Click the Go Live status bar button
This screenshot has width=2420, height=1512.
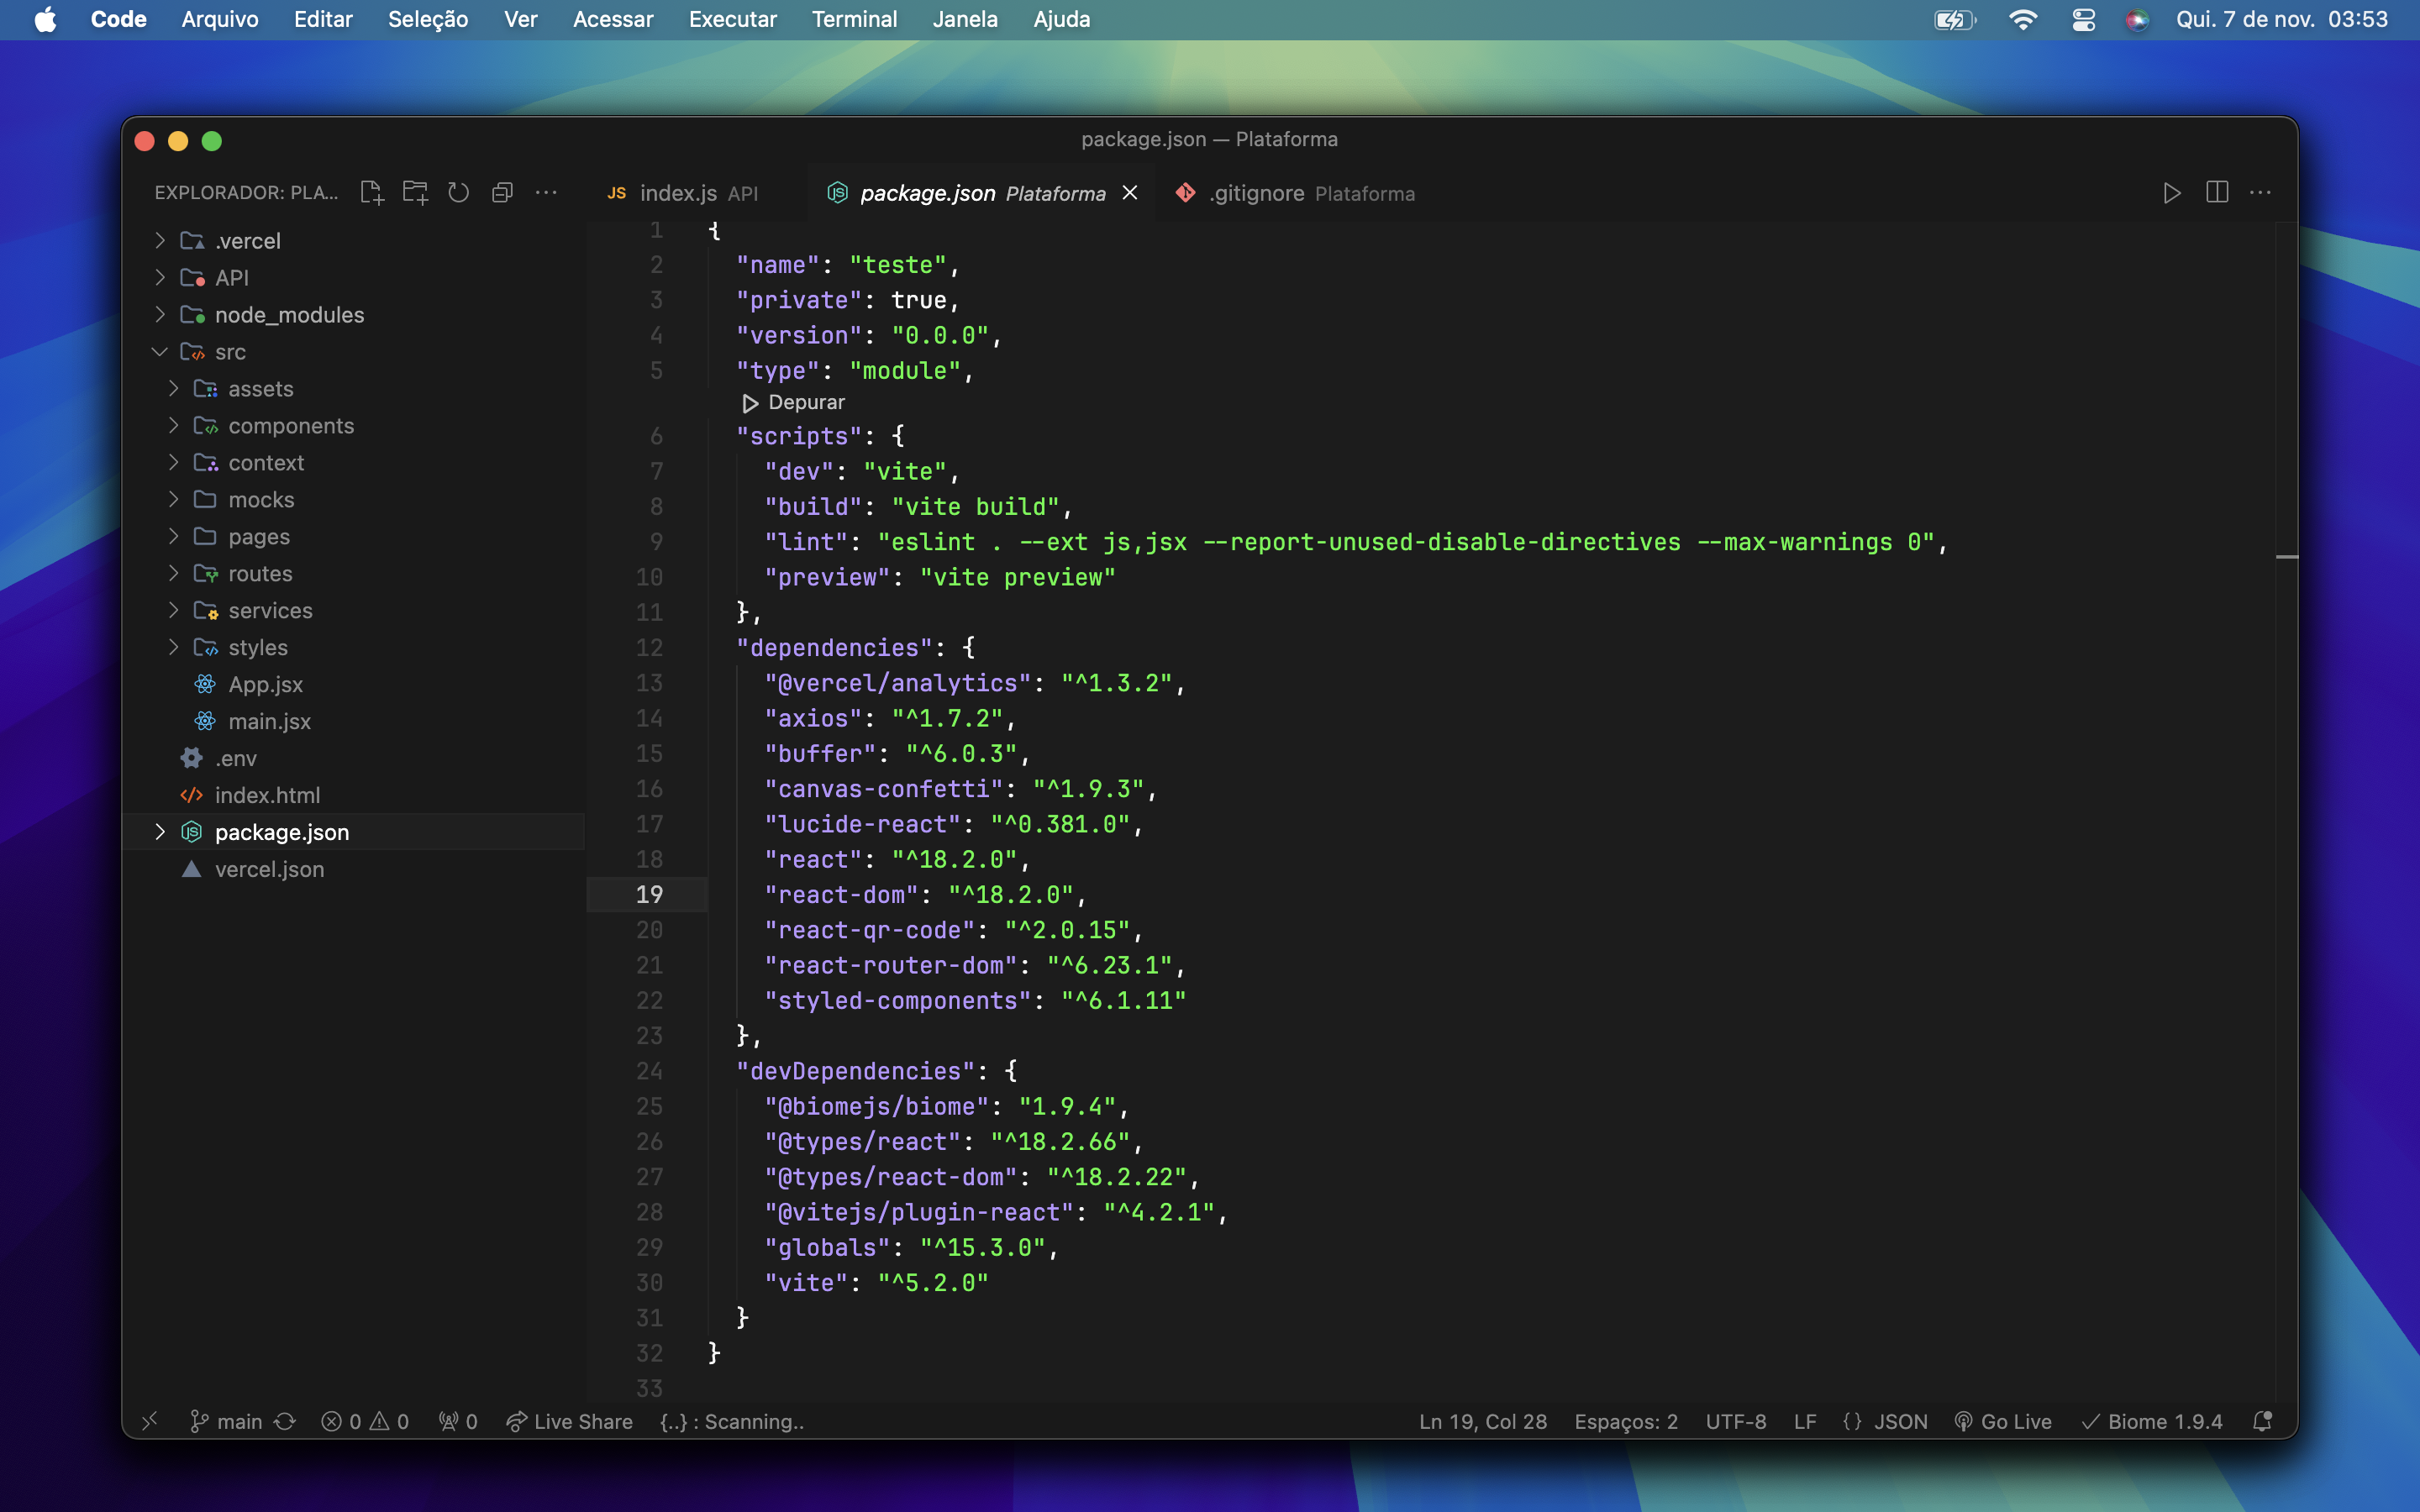pyautogui.click(x=2009, y=1421)
